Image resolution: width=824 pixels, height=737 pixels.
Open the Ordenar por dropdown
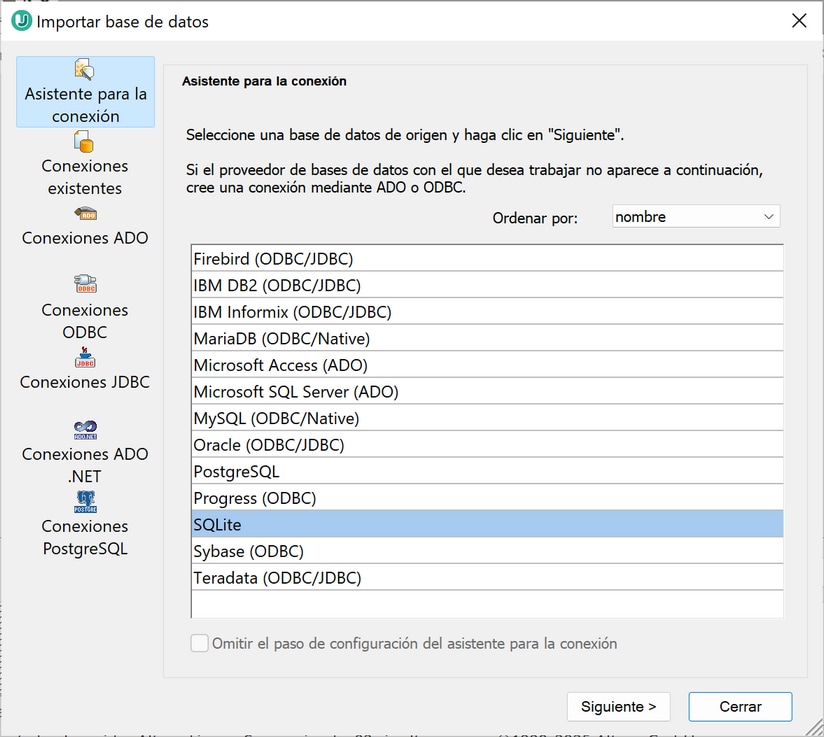click(x=696, y=217)
